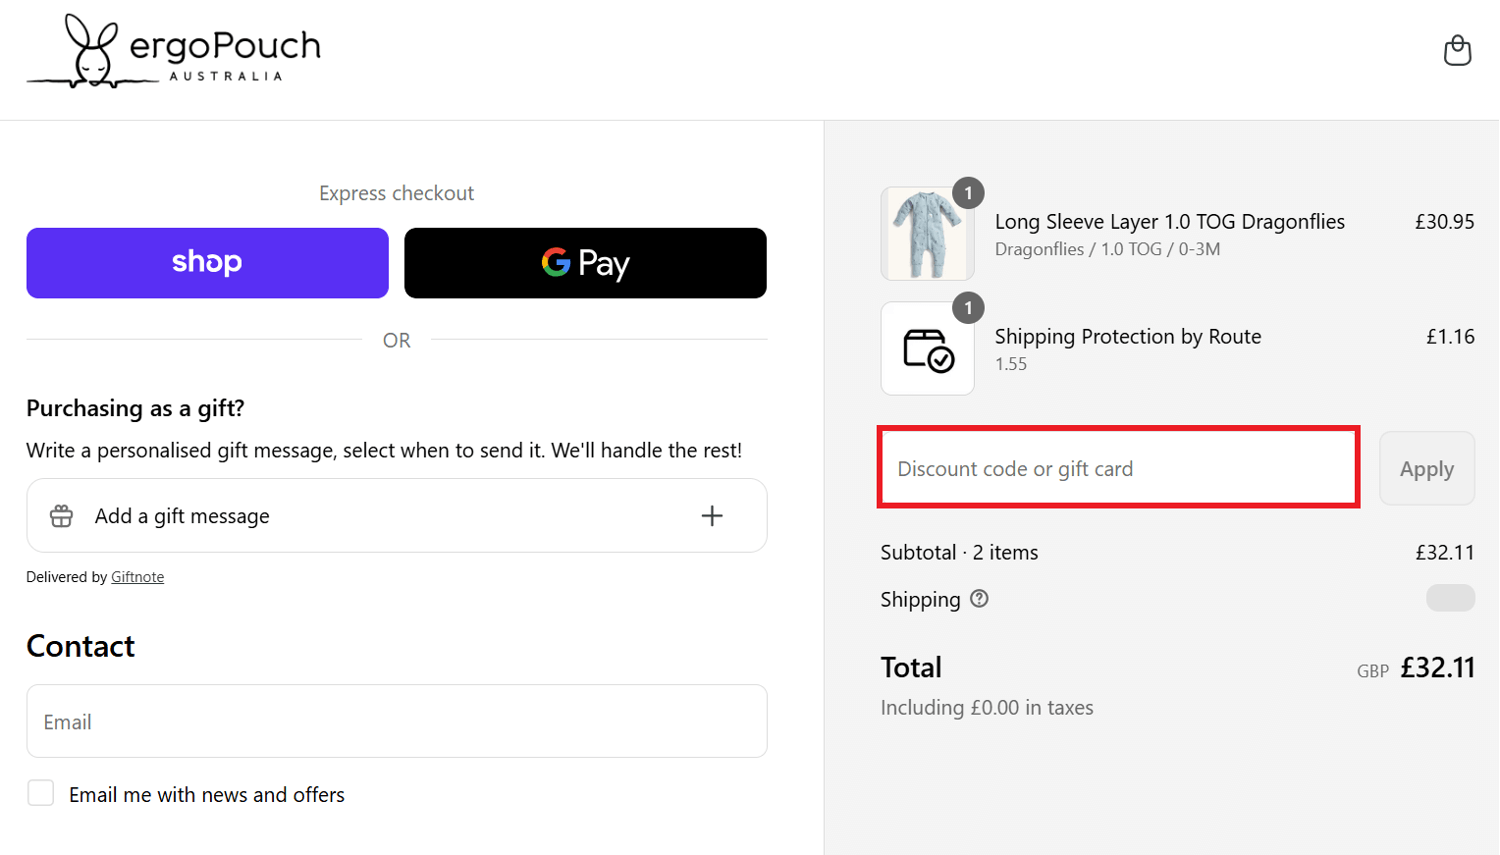Image resolution: width=1500 pixels, height=855 pixels.
Task: Click the £32.11 total price
Action: coord(1437,667)
